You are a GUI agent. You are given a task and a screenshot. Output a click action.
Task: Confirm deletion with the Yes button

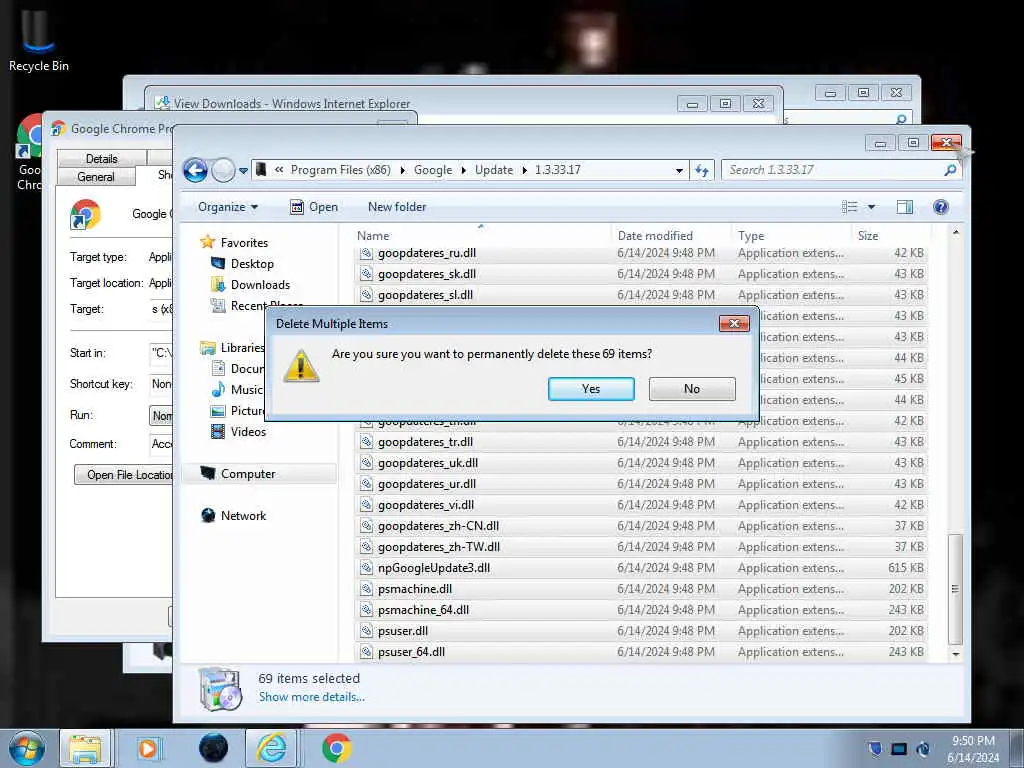(x=591, y=389)
